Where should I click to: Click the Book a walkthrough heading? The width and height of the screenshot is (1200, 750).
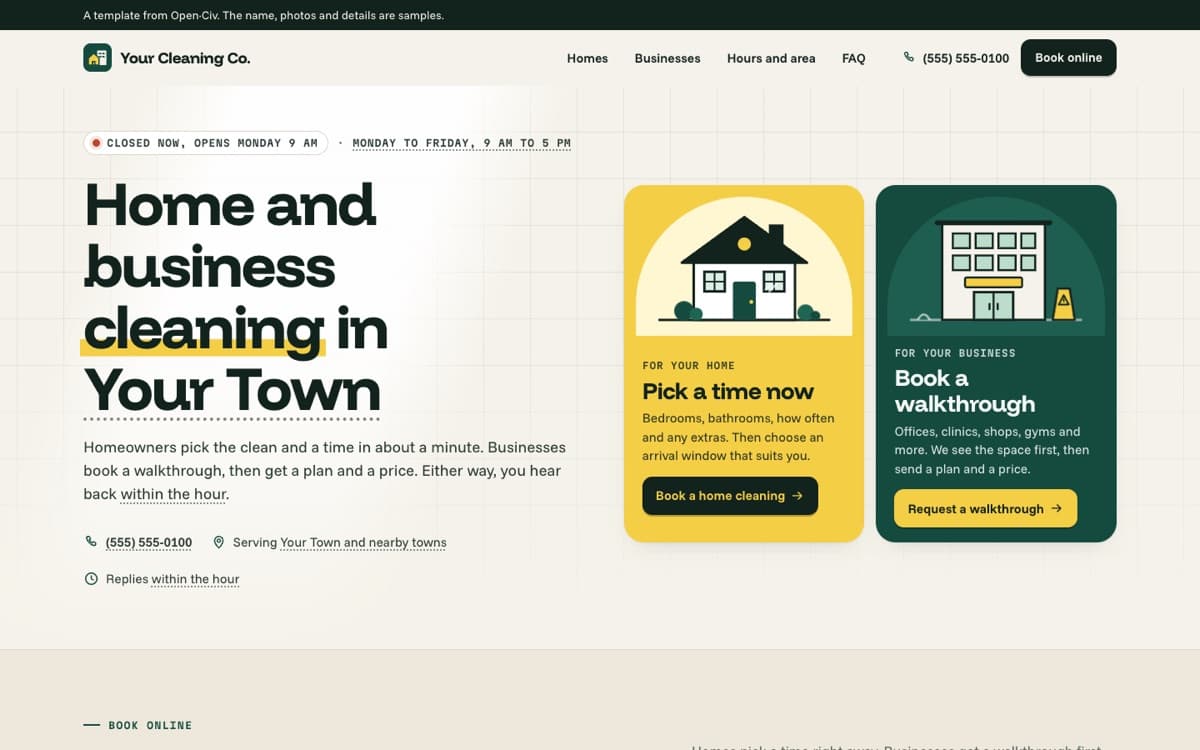[965, 391]
